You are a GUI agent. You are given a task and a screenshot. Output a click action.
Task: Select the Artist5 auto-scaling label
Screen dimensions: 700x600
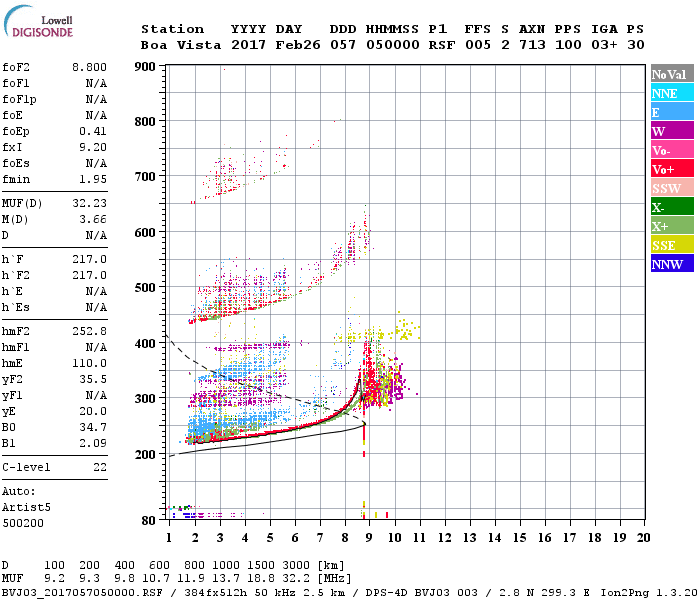tap(24, 508)
